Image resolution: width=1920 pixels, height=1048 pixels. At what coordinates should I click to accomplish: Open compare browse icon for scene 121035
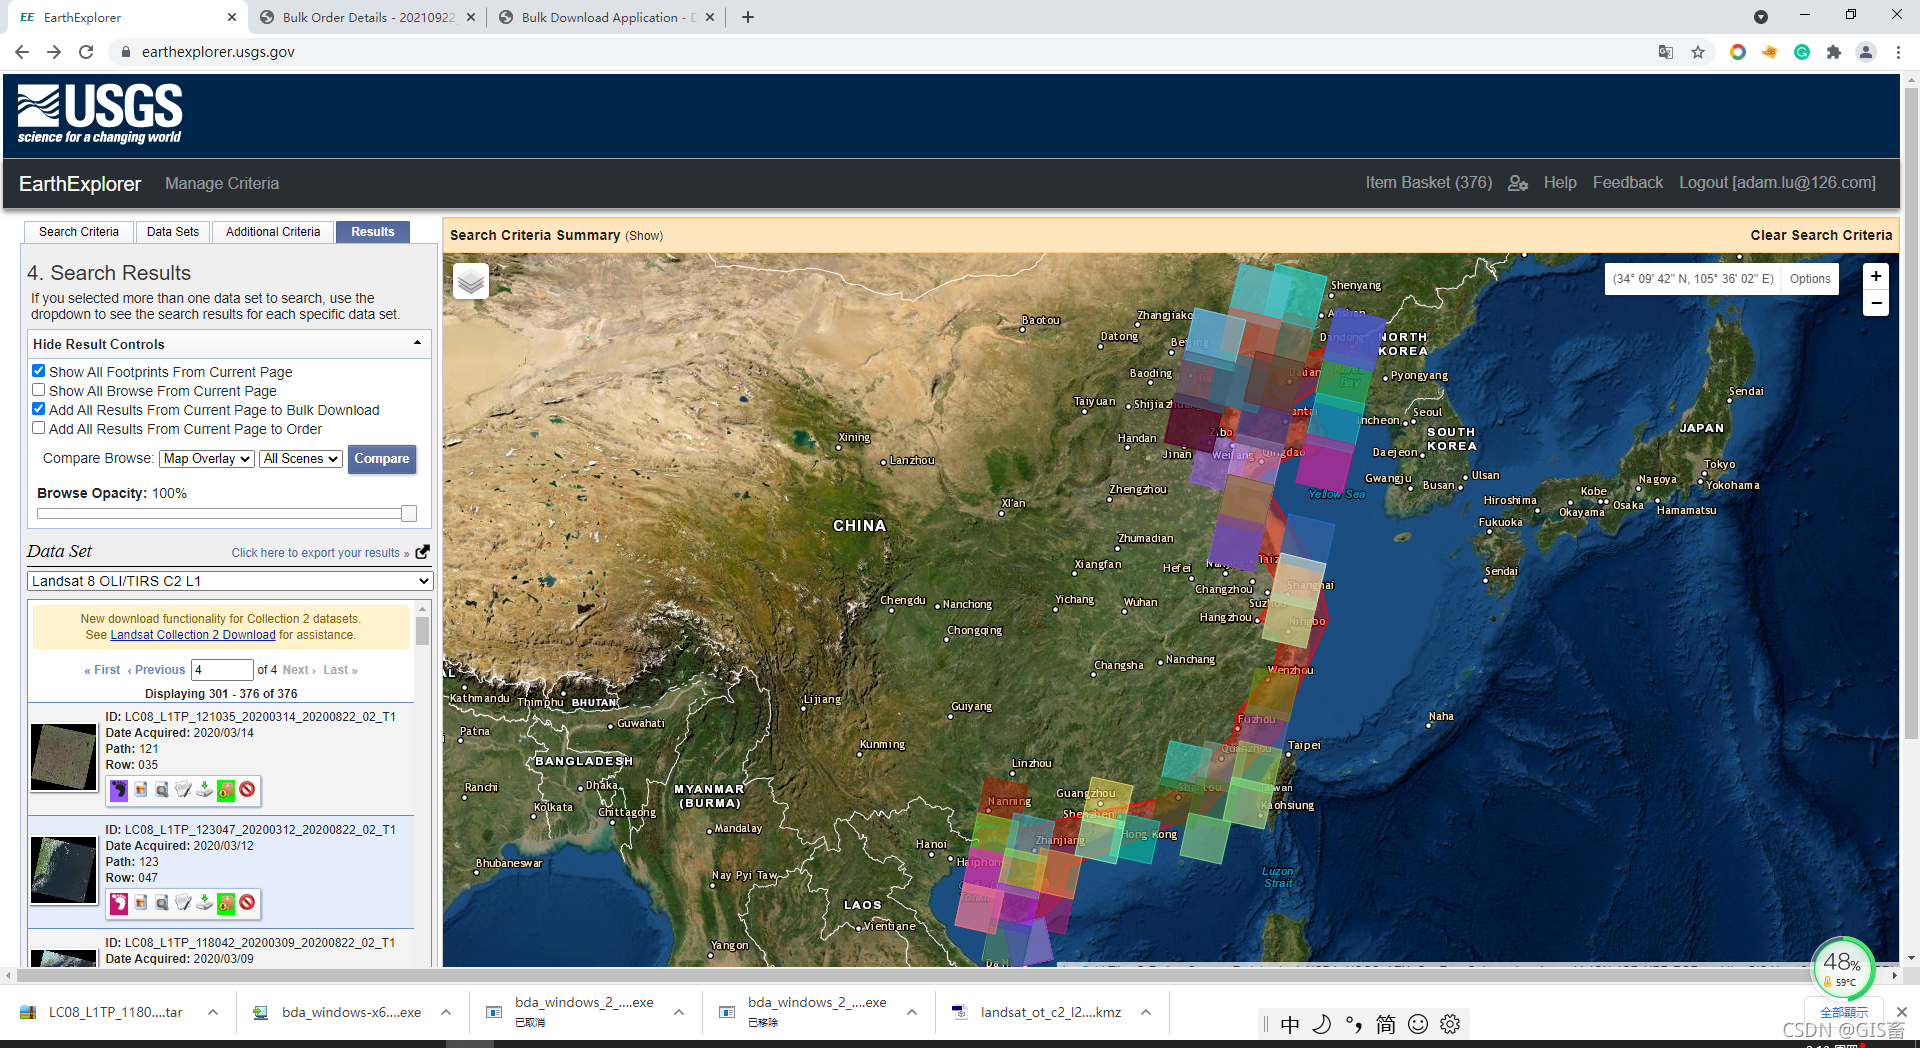pyautogui.click(x=162, y=790)
